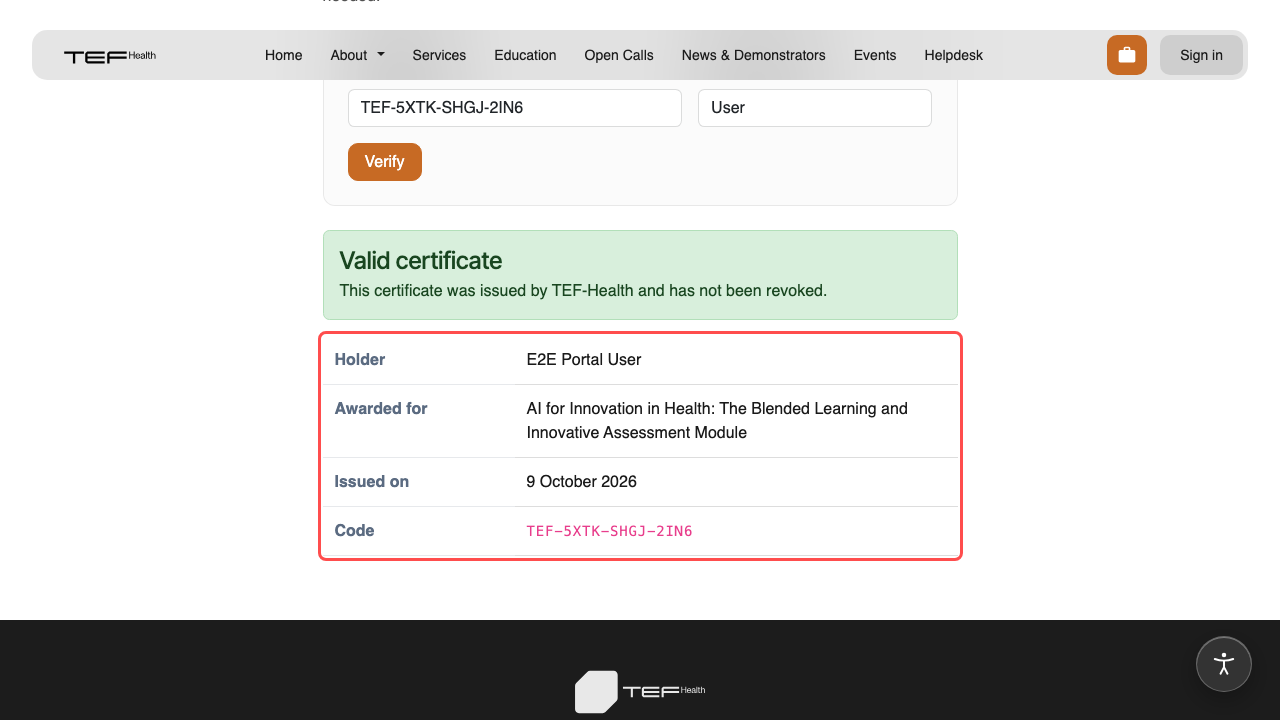
Task: Open the Events page
Action: click(875, 55)
